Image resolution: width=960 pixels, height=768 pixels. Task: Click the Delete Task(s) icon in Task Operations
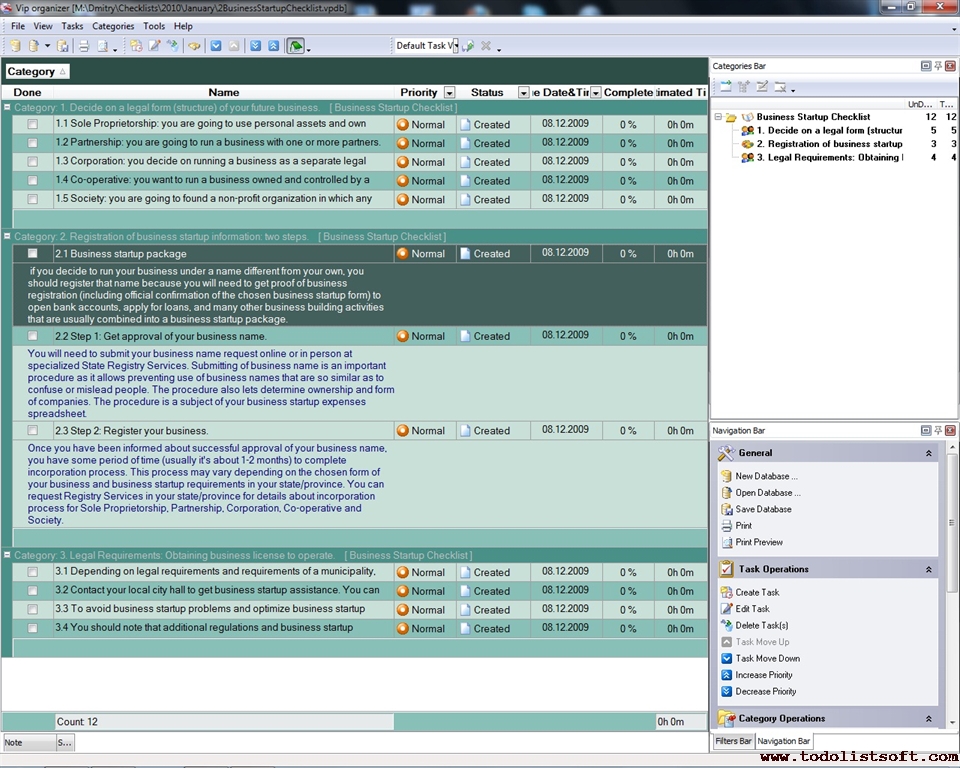coord(726,625)
